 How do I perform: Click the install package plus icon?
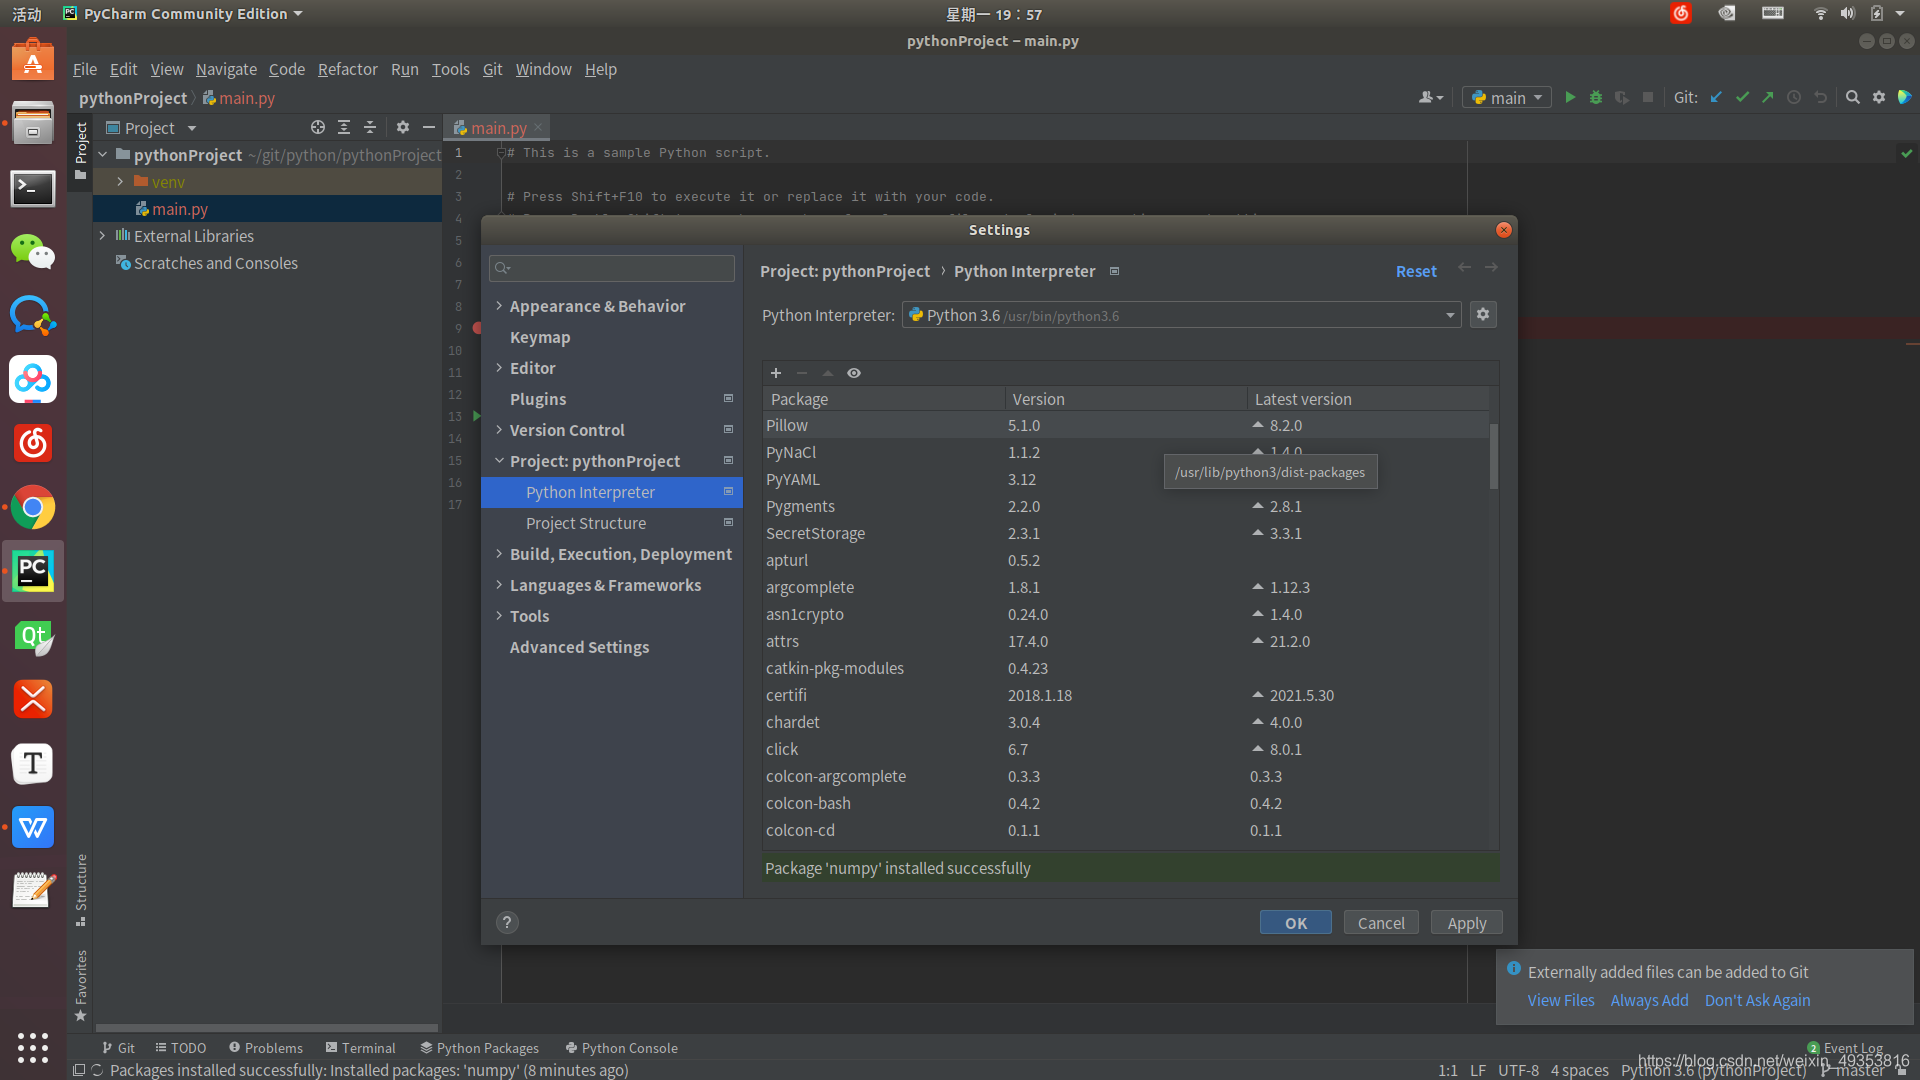coord(776,373)
